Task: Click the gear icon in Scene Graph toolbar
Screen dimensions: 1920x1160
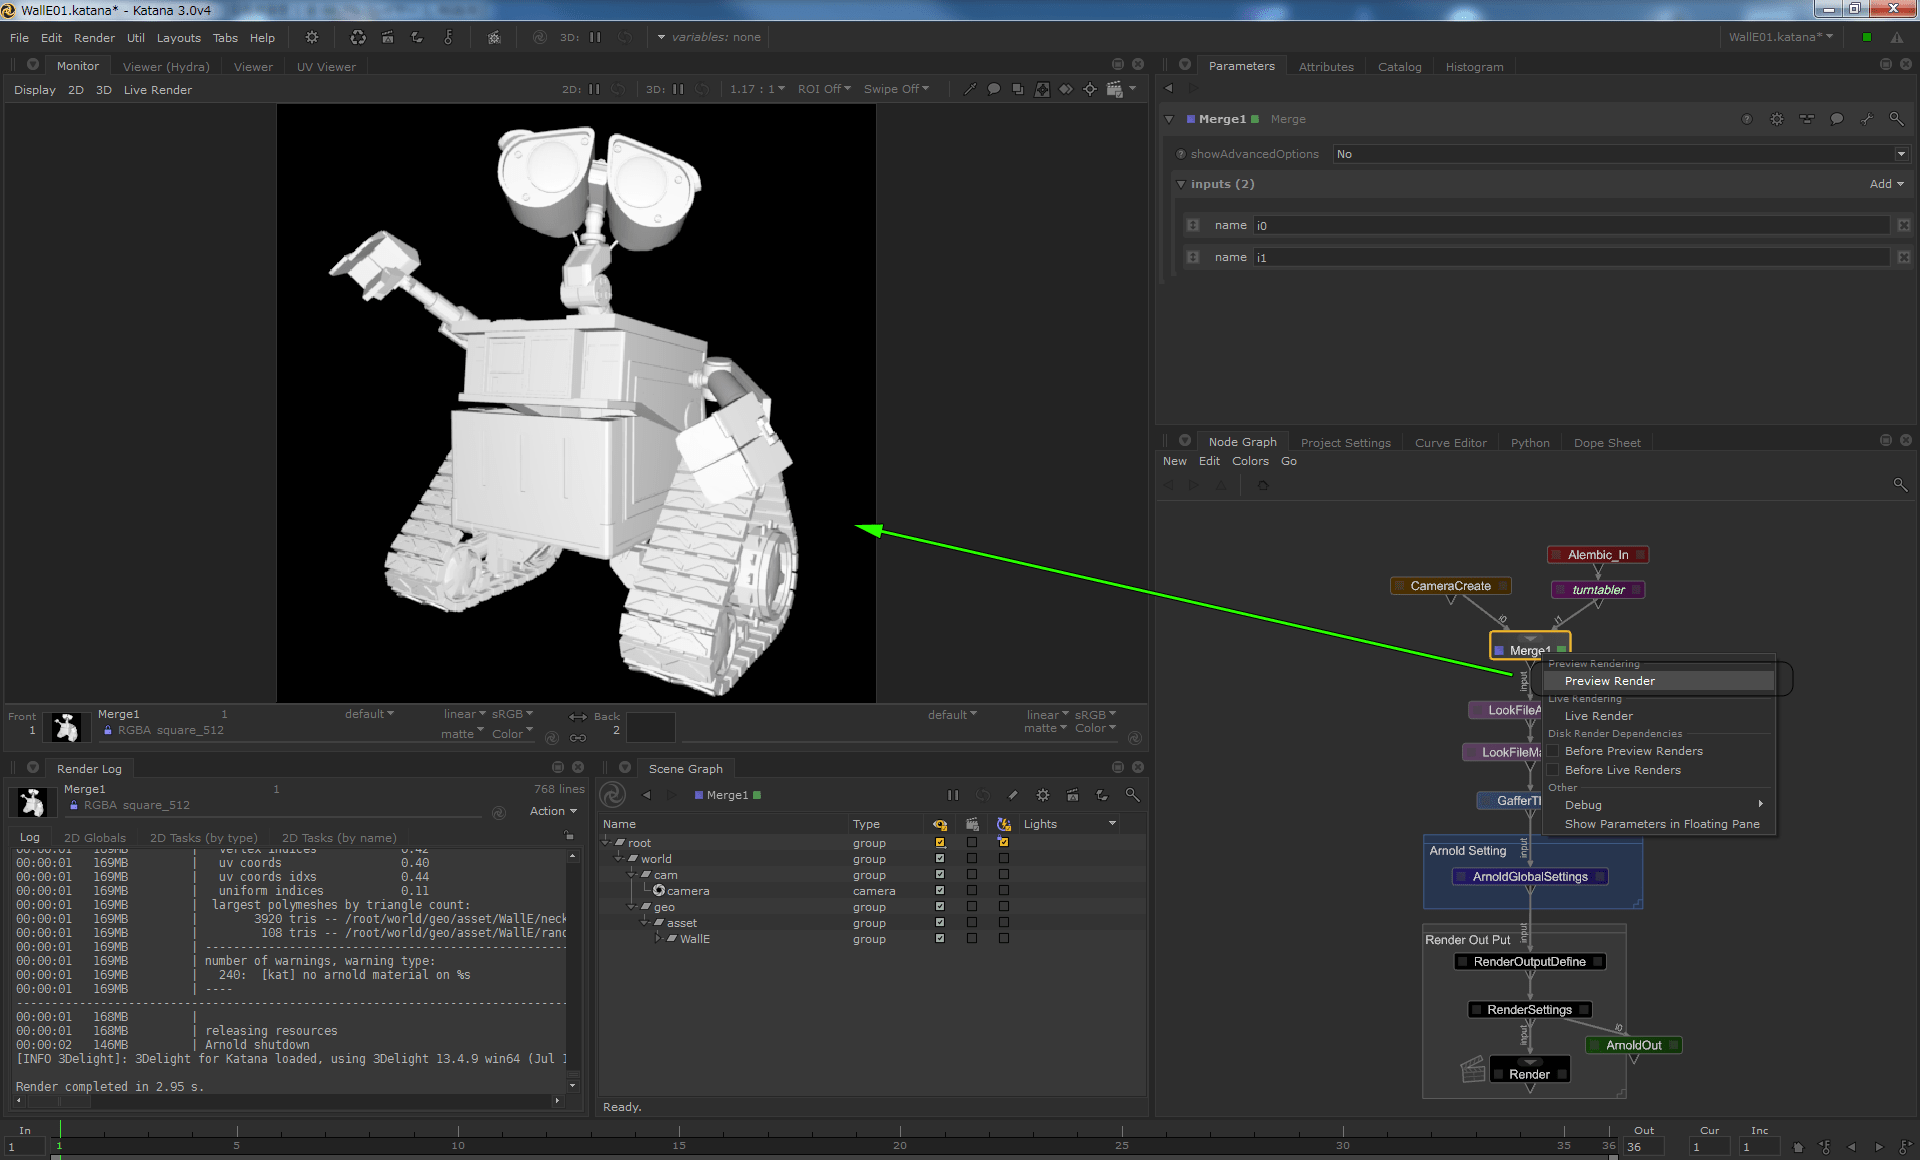Action: (x=1042, y=795)
